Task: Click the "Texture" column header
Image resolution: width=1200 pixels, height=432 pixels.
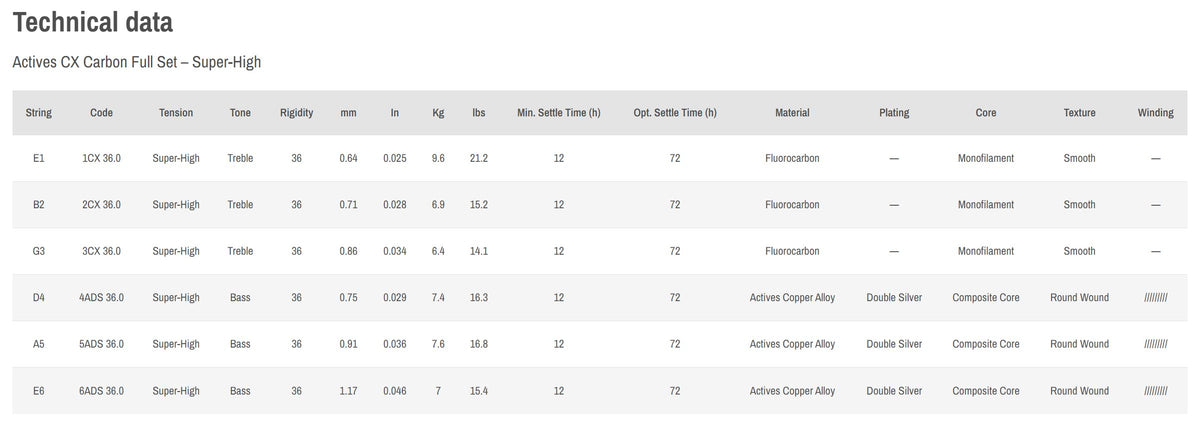Action: 1080,113
